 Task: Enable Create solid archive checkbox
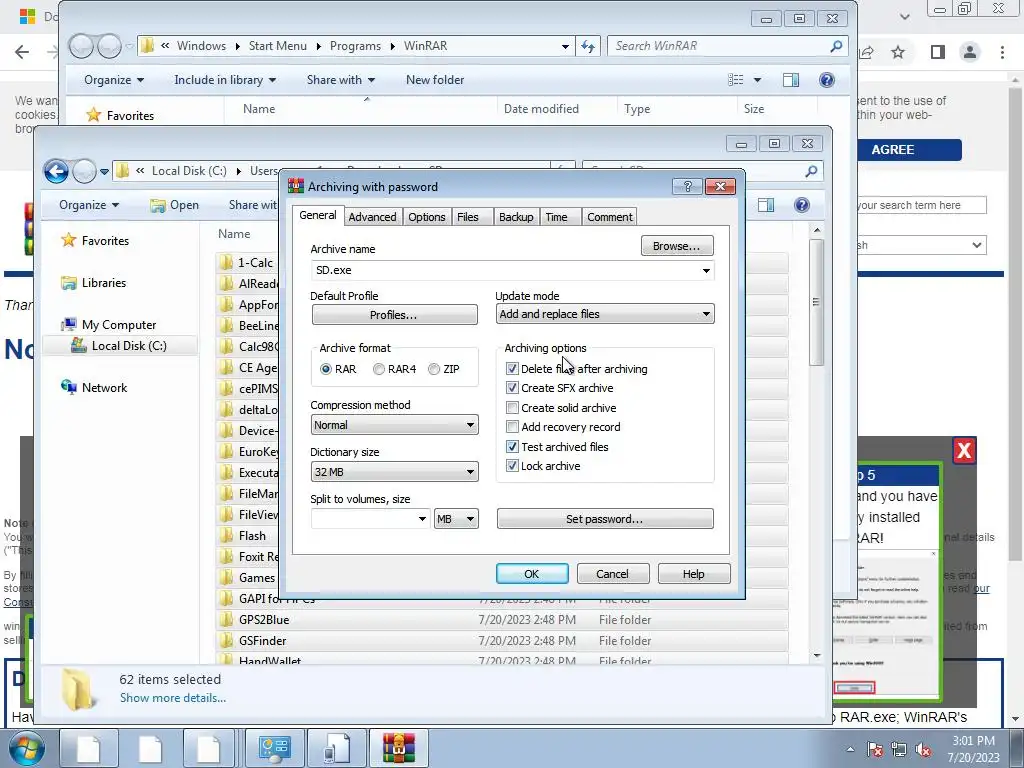click(512, 408)
